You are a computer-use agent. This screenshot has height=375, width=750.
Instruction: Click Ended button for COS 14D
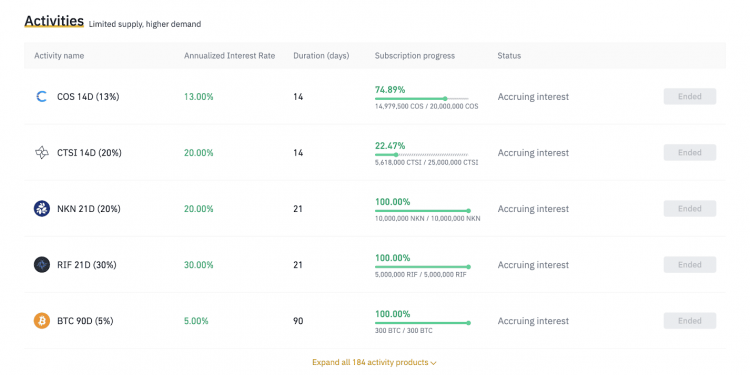pos(690,97)
